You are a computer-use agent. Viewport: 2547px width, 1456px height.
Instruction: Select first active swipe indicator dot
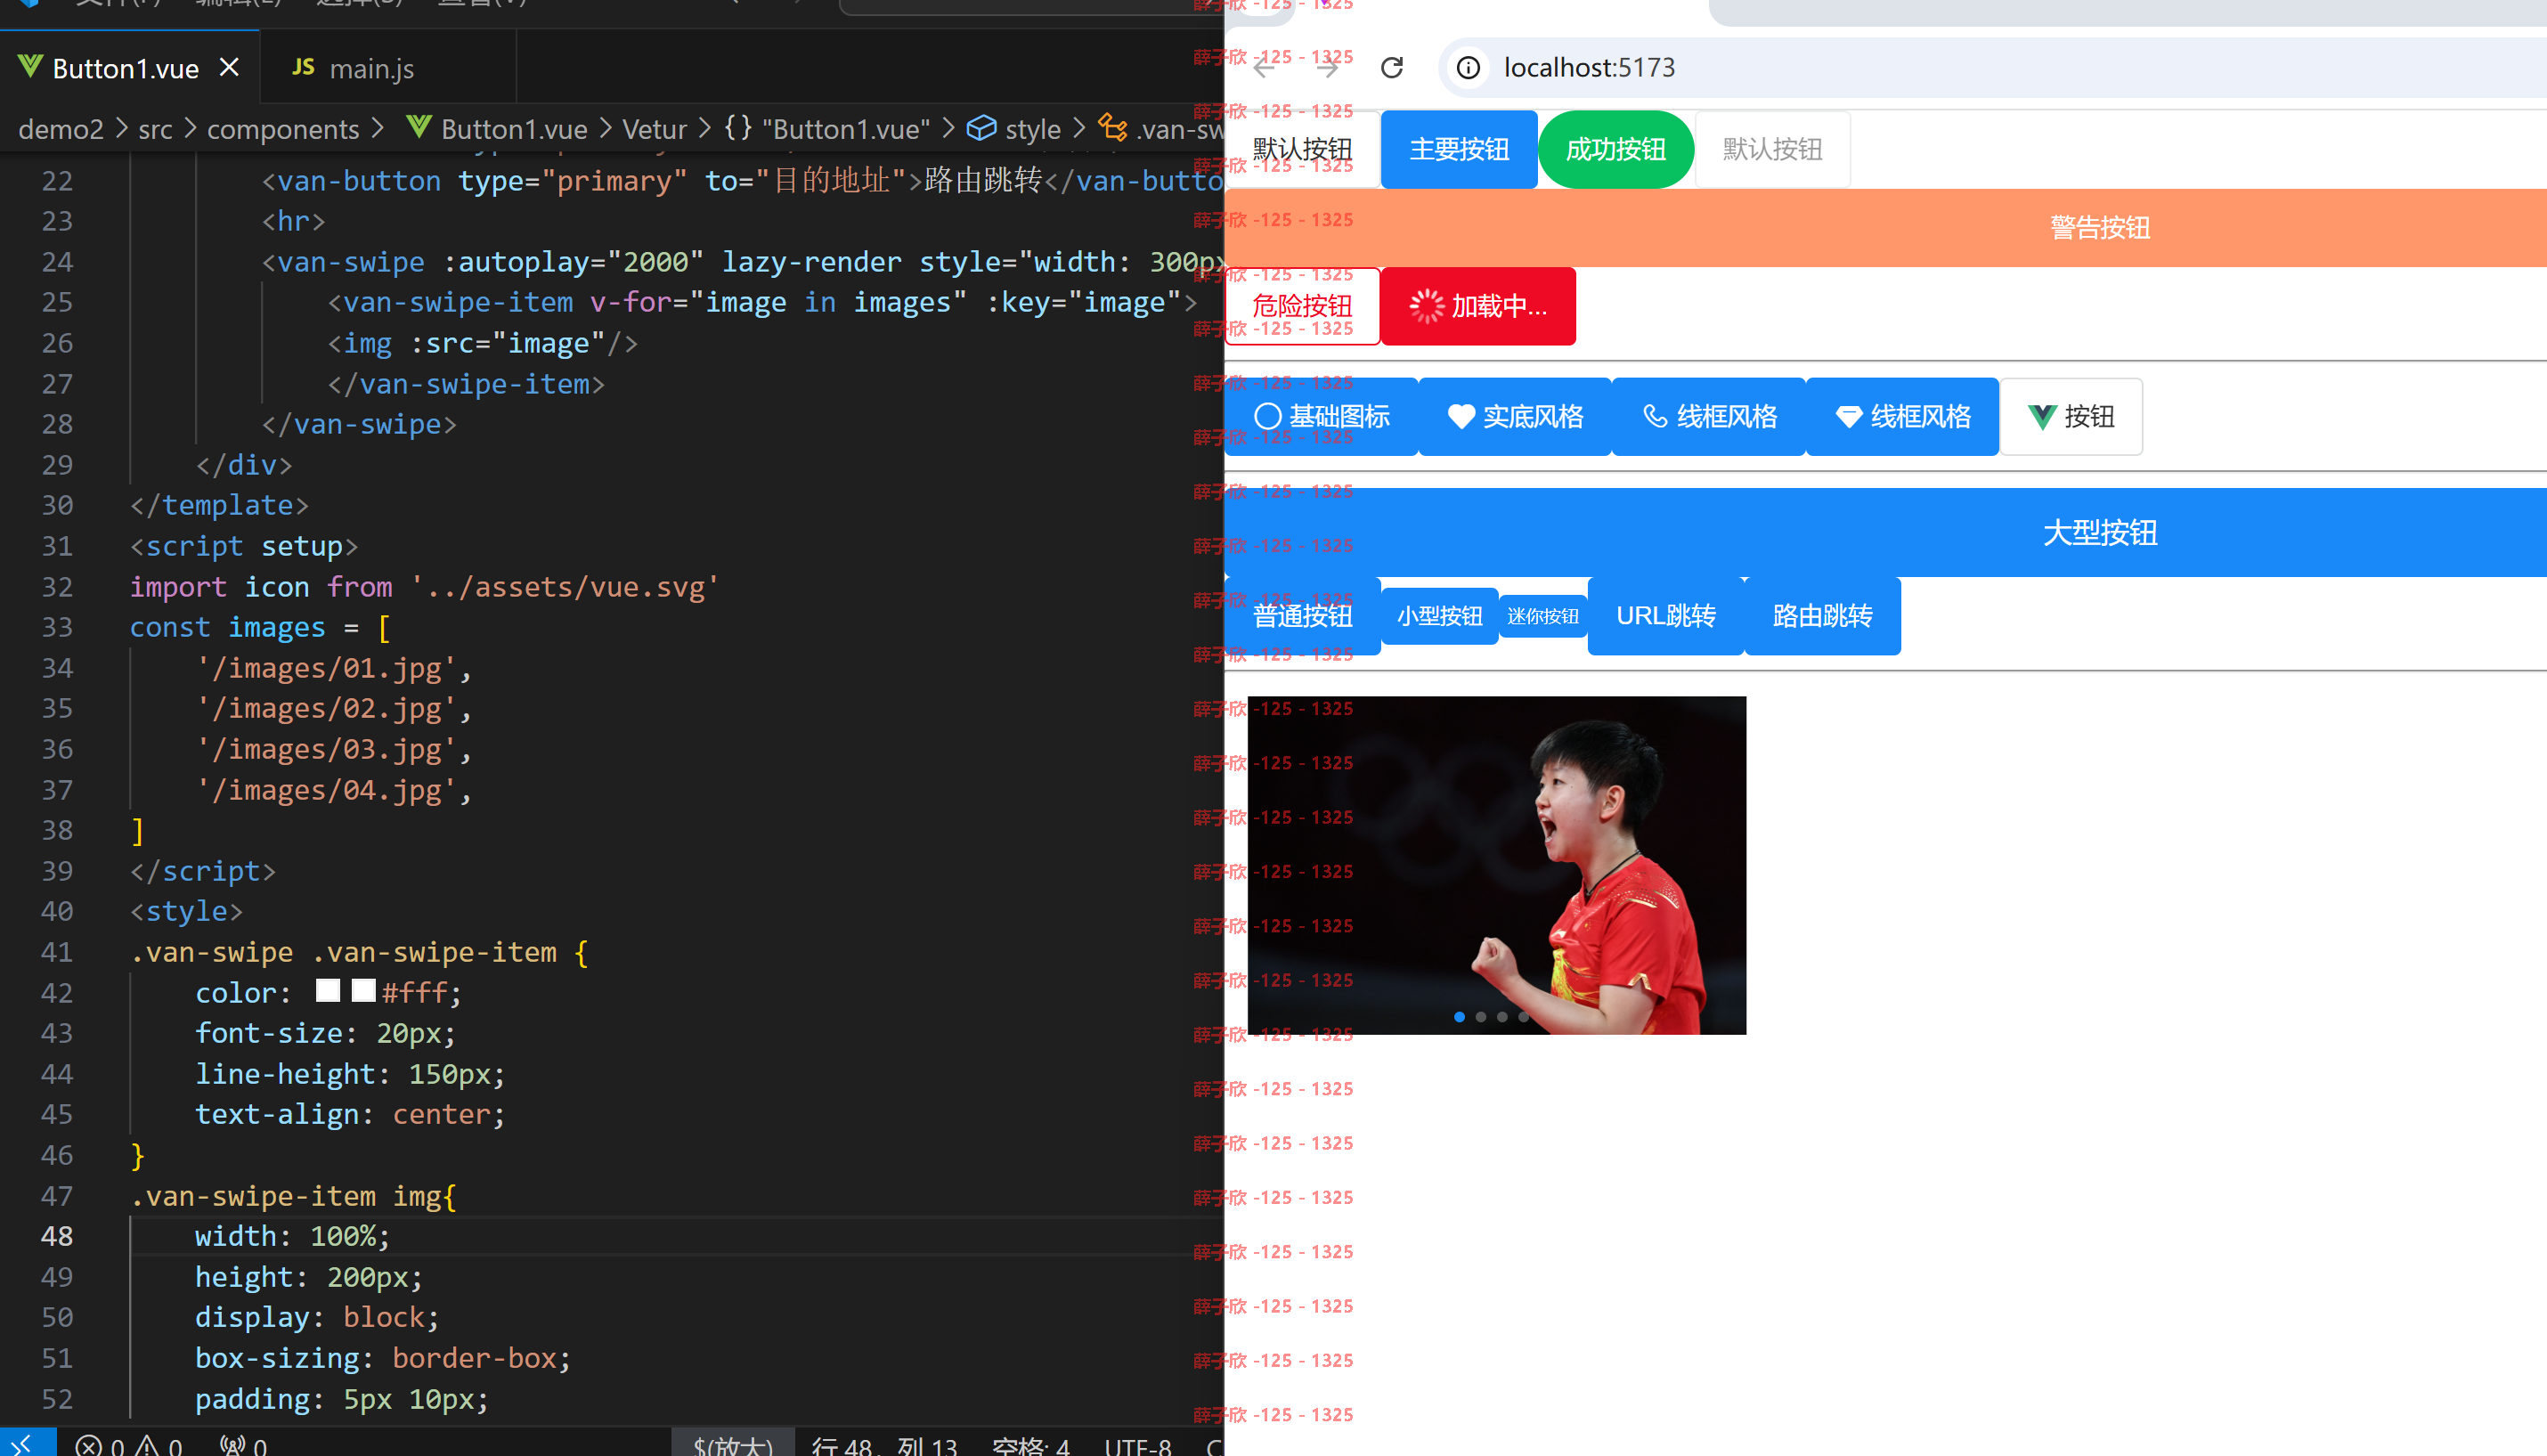click(1460, 1017)
